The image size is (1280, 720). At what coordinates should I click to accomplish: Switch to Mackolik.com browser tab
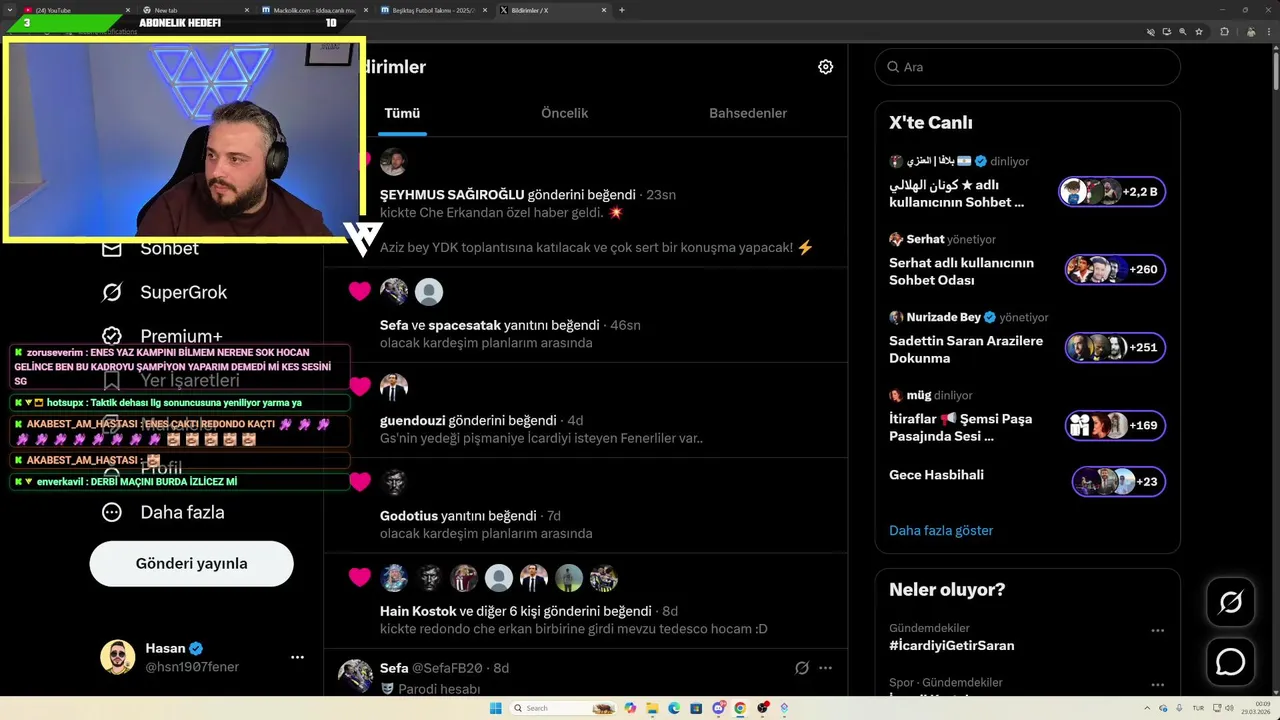coord(313,10)
